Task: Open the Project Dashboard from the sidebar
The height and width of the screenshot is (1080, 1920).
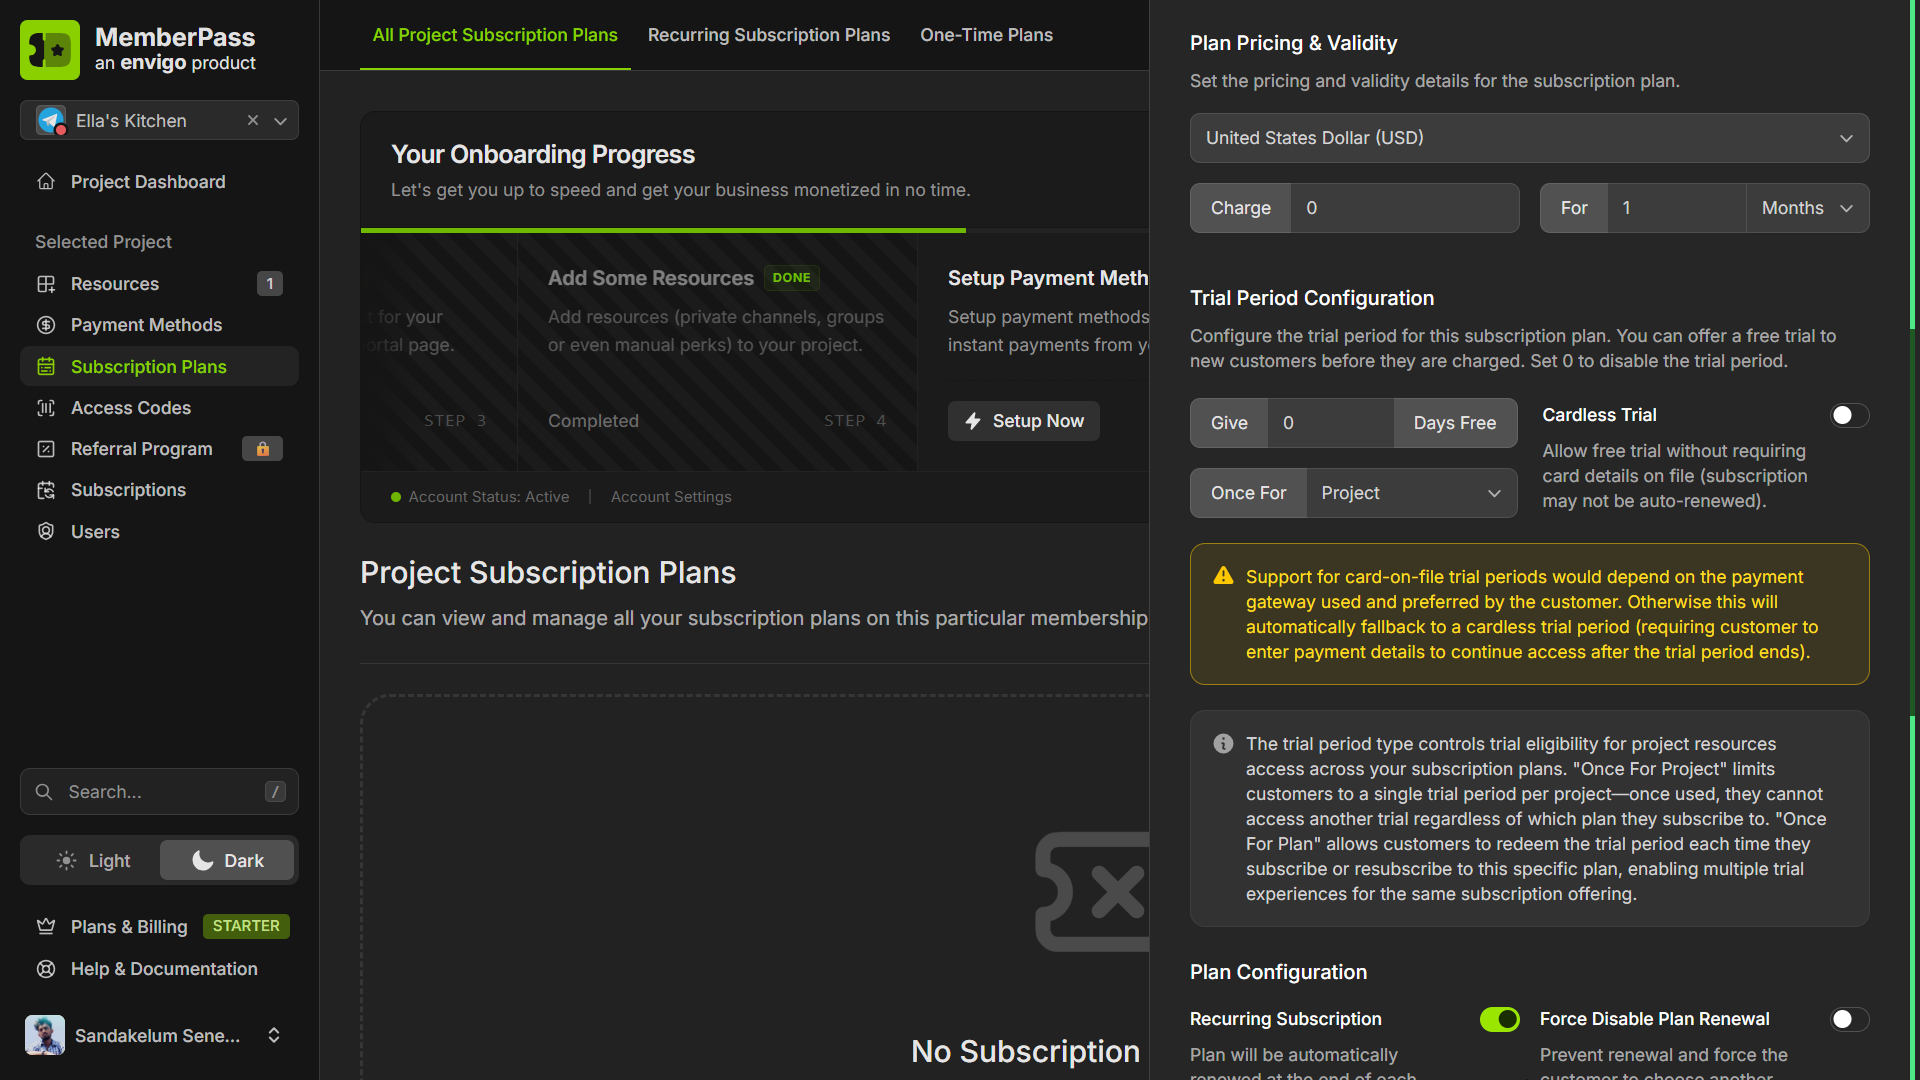Action: (x=147, y=181)
